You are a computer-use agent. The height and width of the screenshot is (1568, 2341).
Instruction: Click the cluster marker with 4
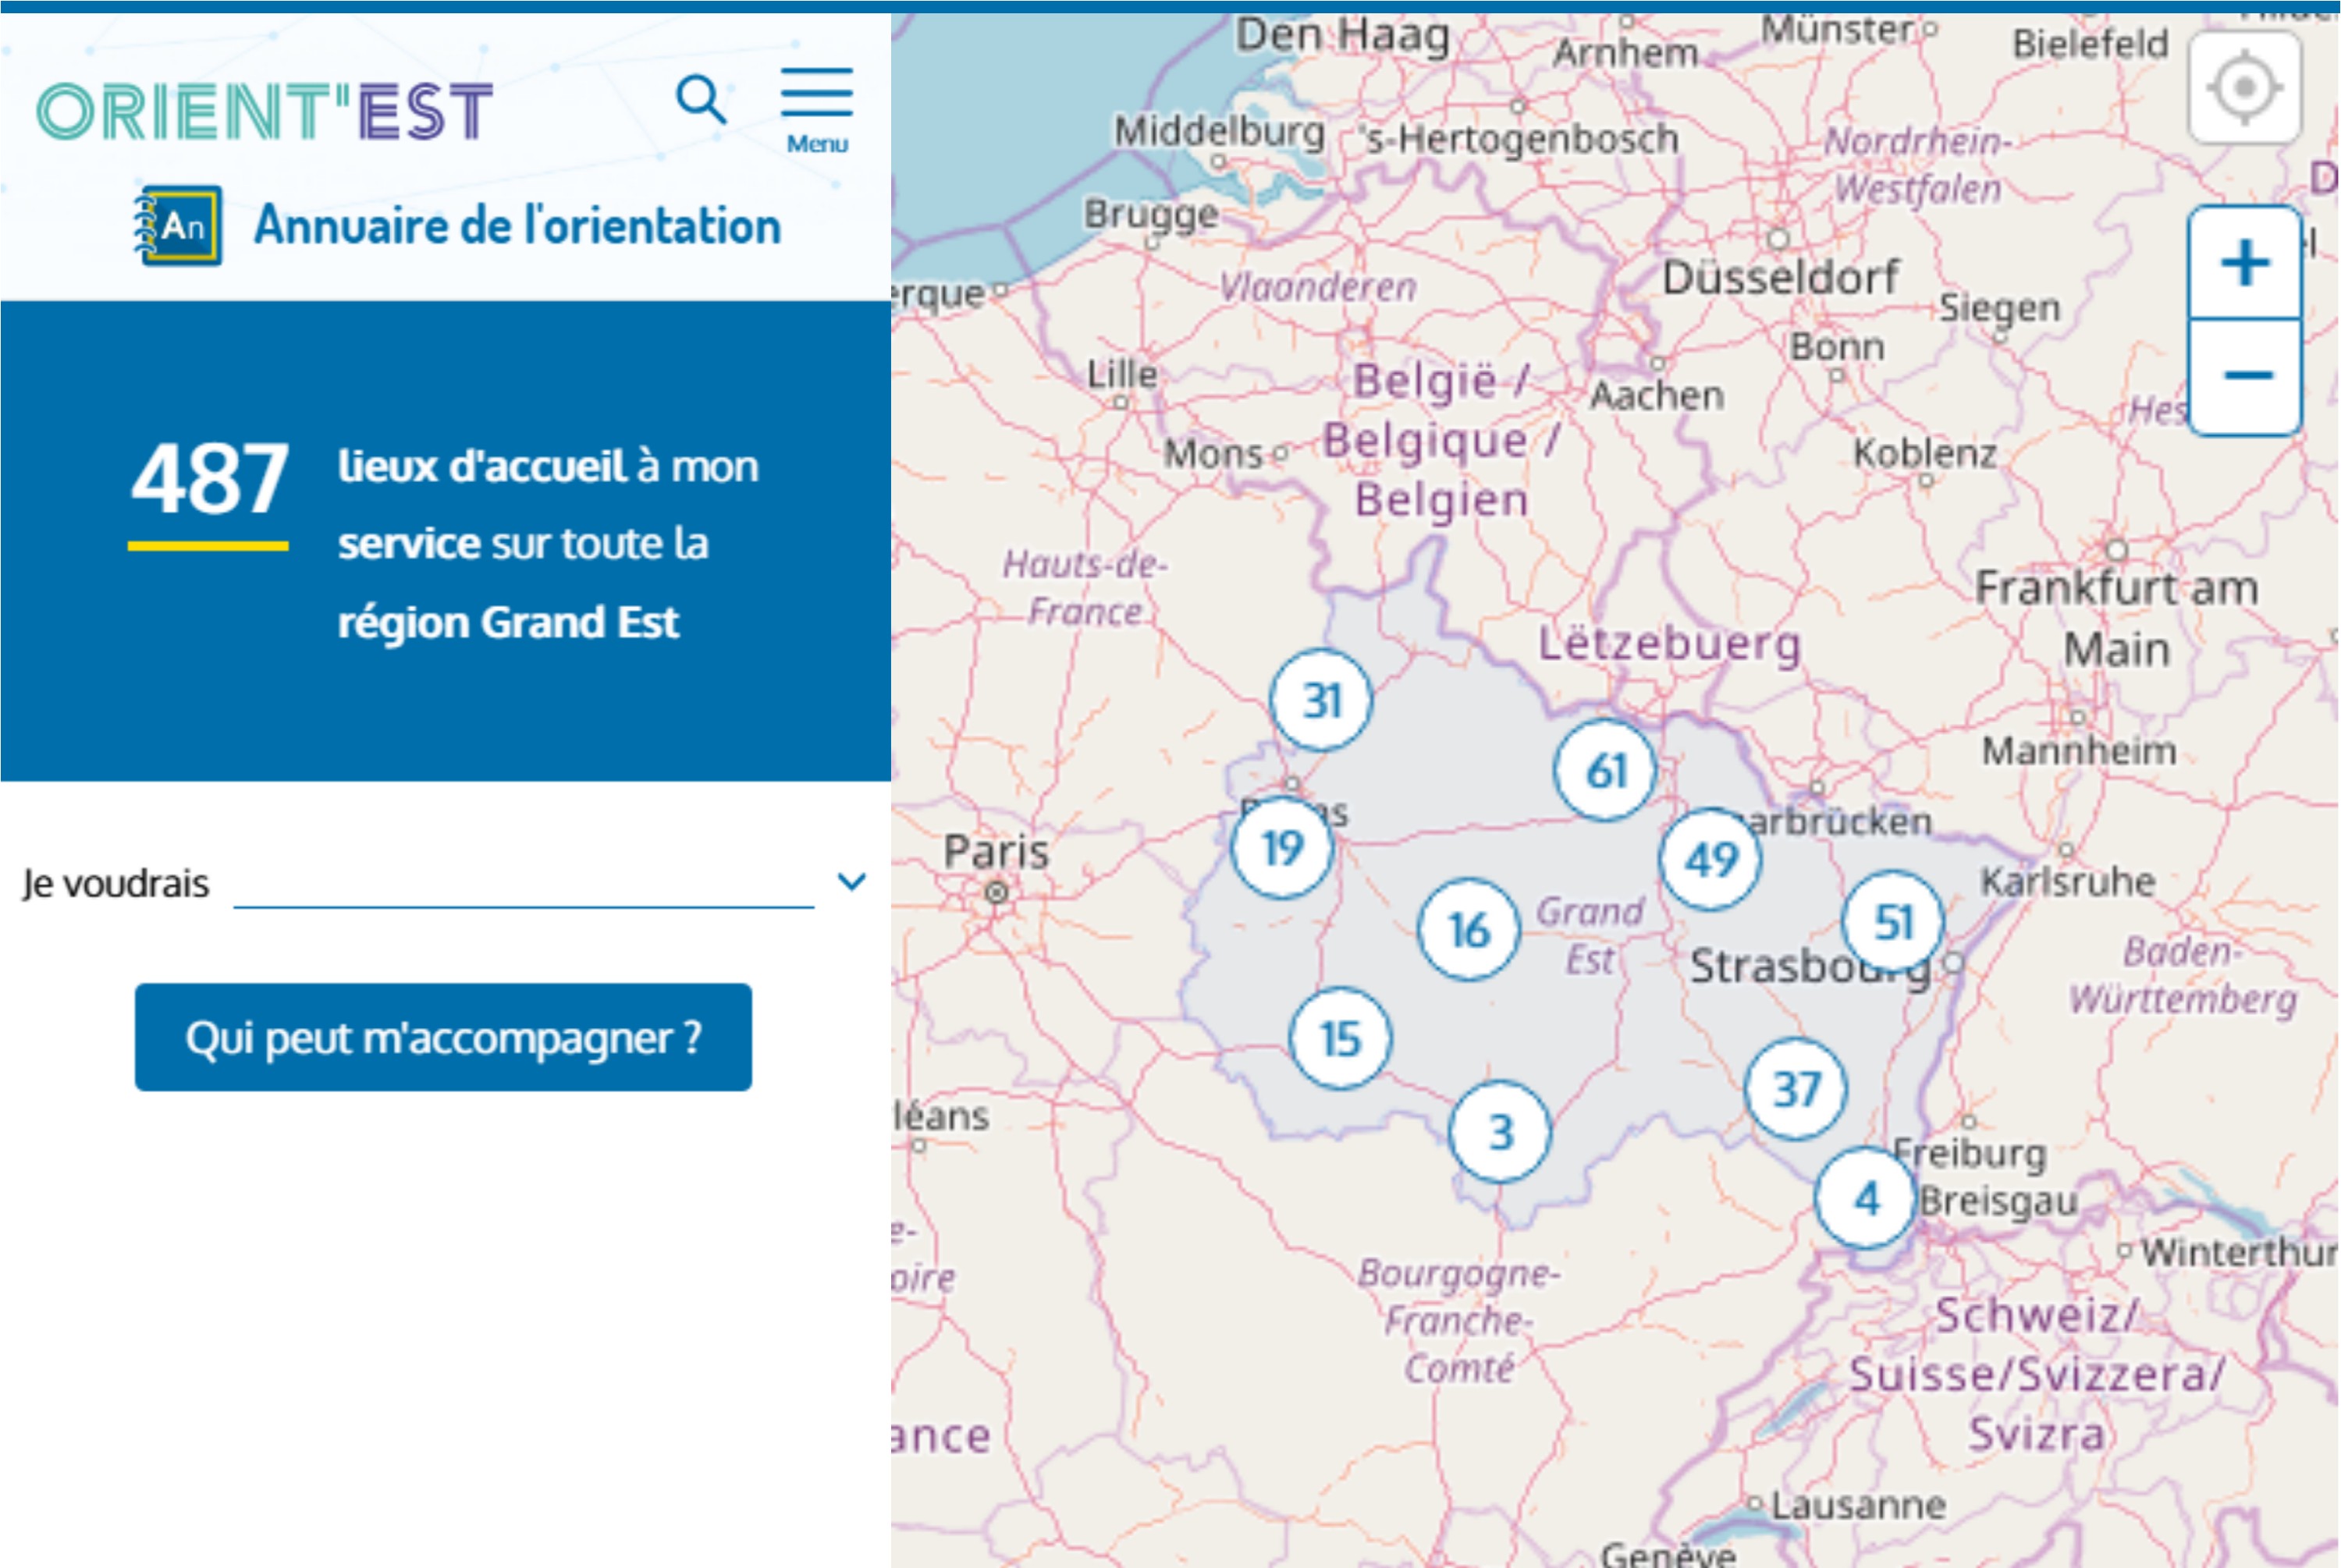(1865, 1198)
